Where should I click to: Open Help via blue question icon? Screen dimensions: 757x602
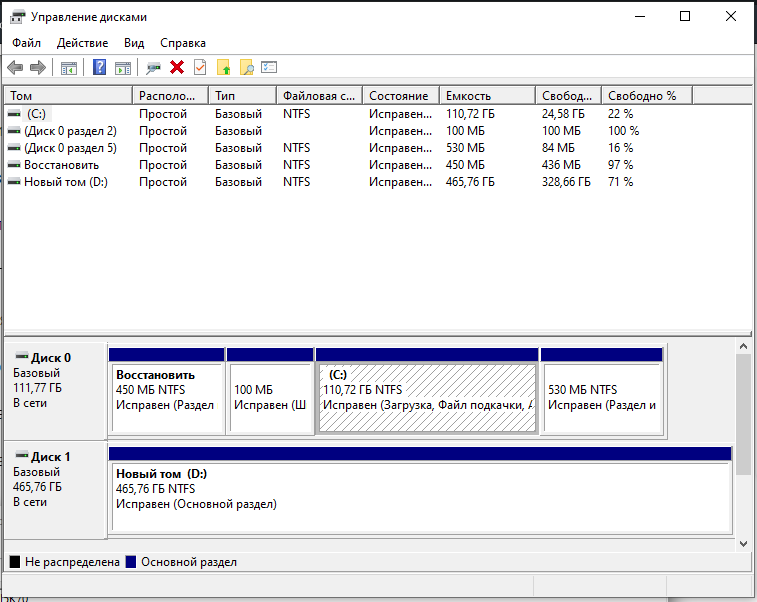(x=99, y=67)
